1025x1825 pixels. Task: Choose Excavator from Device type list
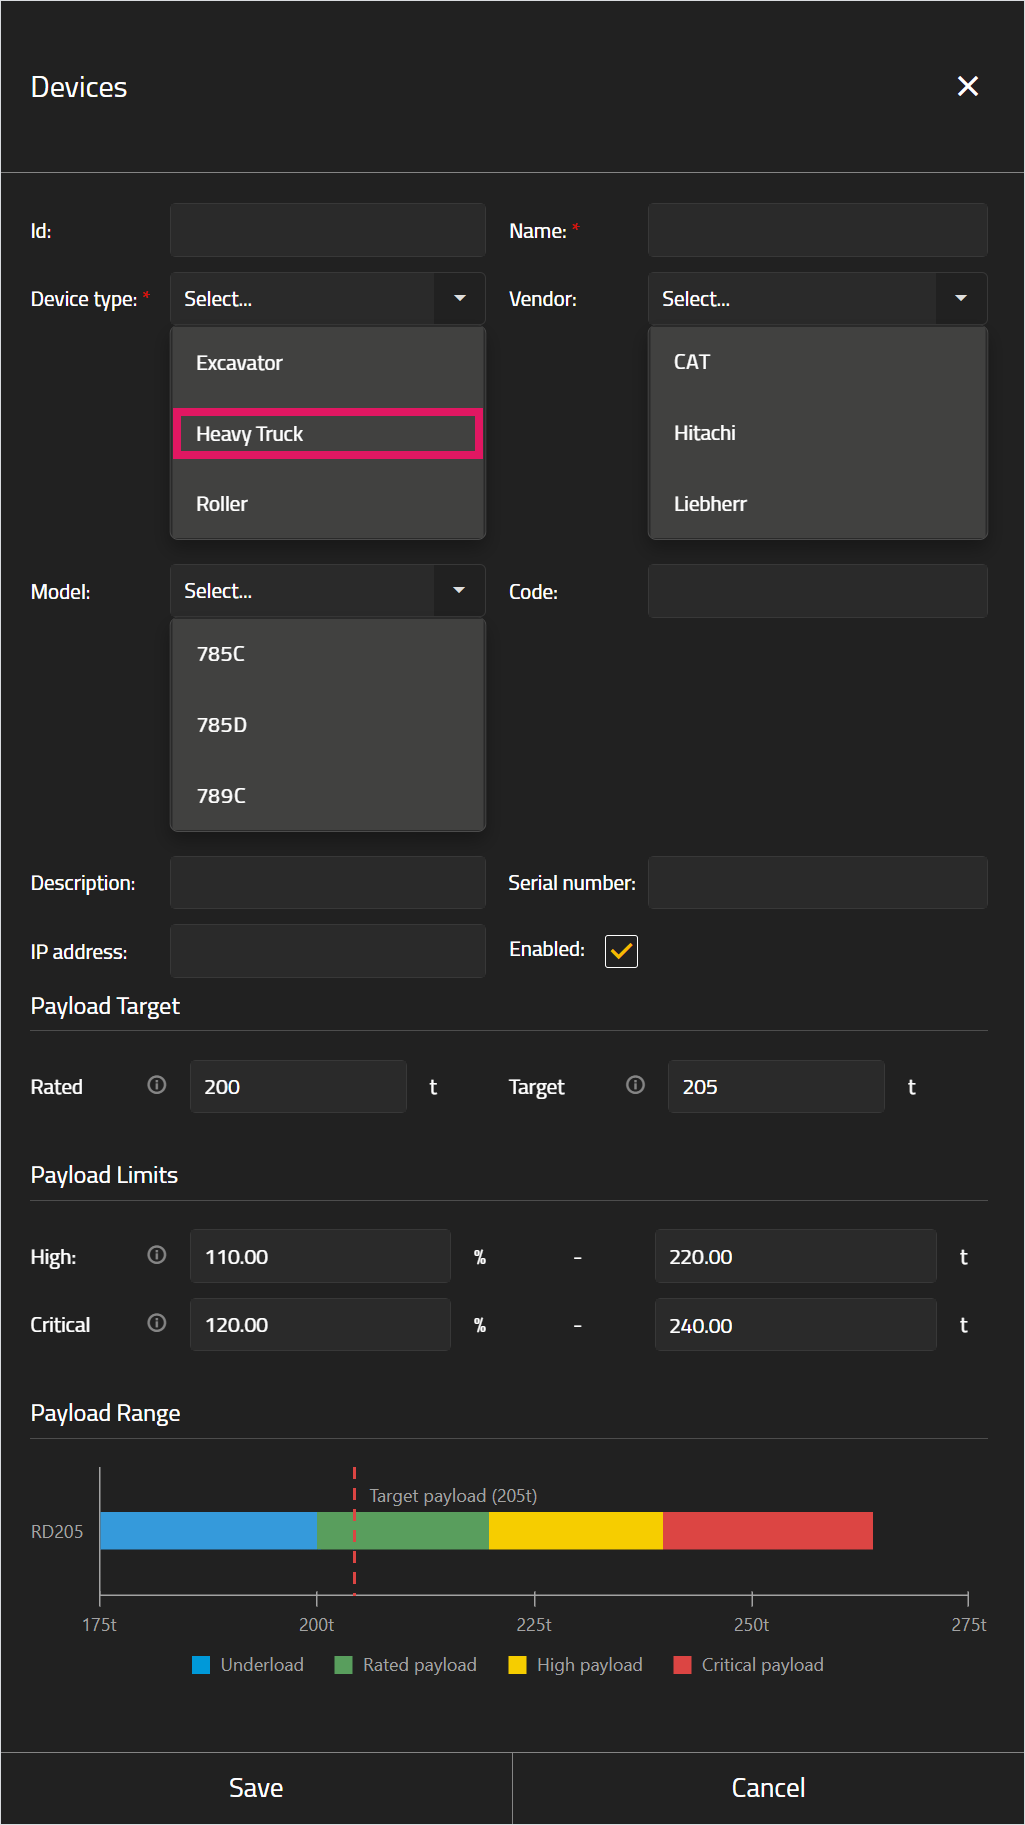[x=328, y=363]
